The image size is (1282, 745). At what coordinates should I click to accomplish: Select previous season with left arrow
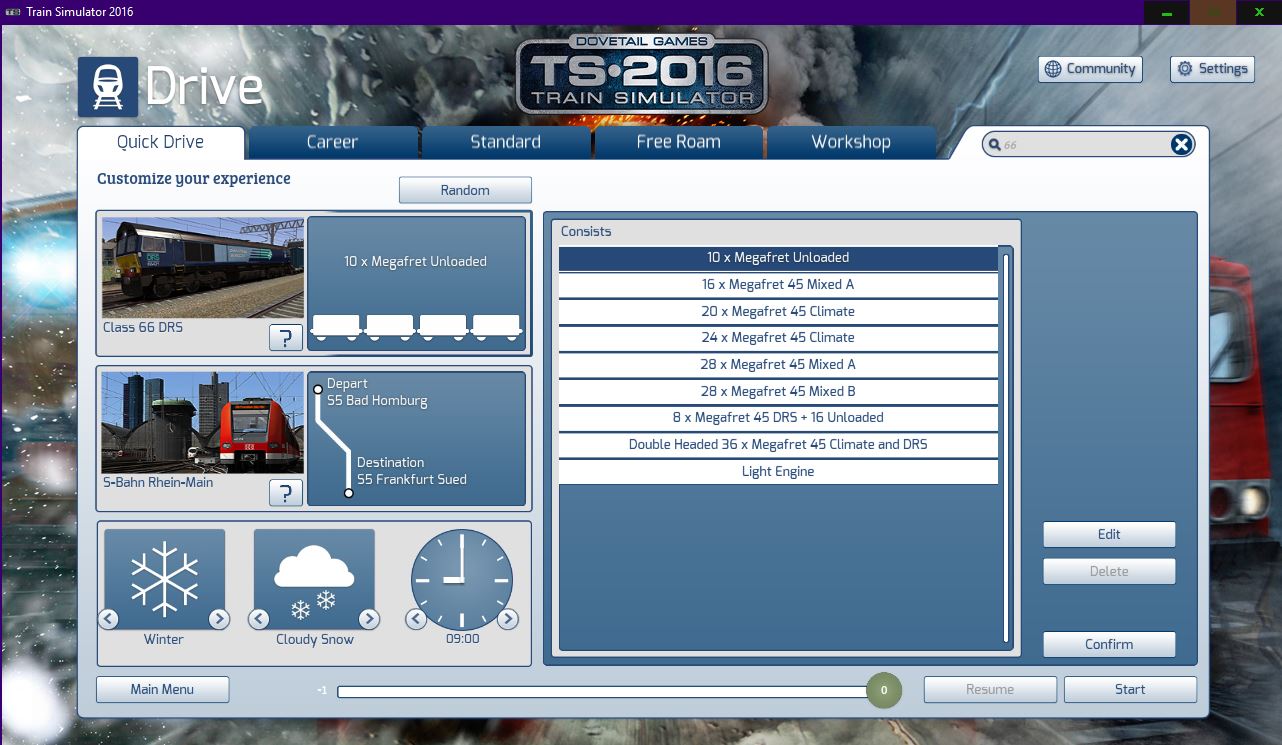point(108,619)
